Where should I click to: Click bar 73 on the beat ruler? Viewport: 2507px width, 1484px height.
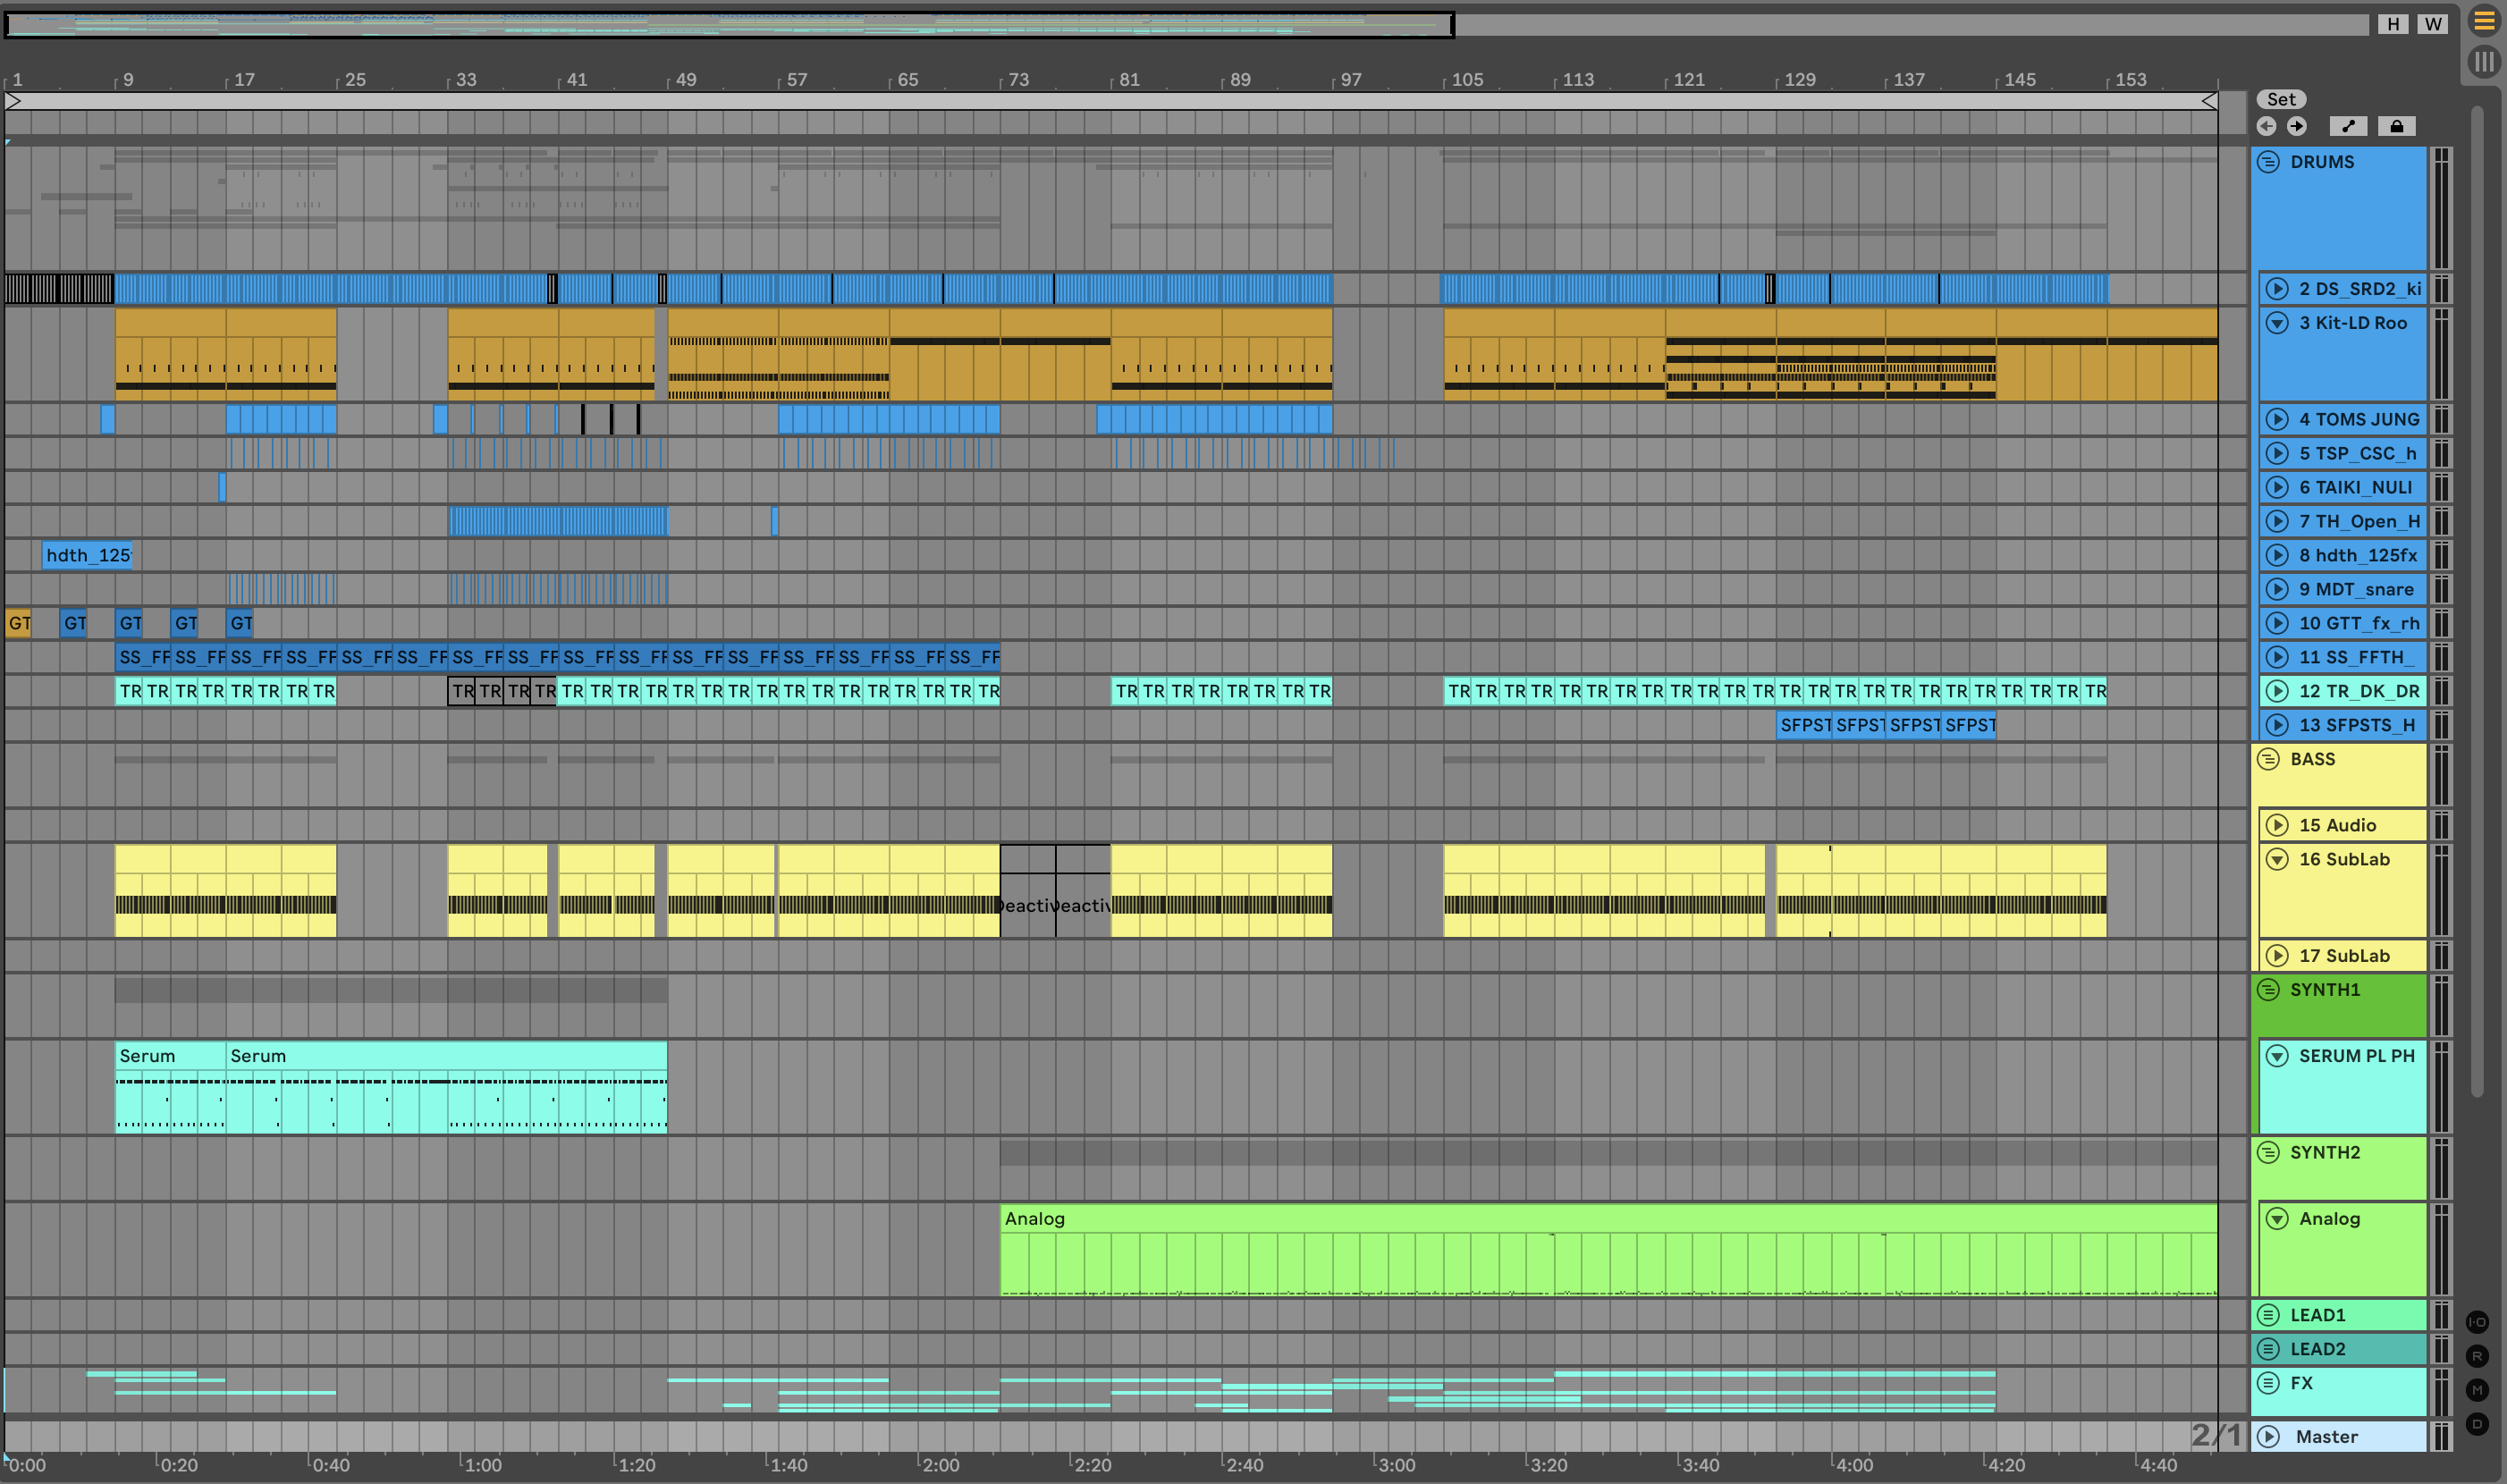pyautogui.click(x=1017, y=80)
